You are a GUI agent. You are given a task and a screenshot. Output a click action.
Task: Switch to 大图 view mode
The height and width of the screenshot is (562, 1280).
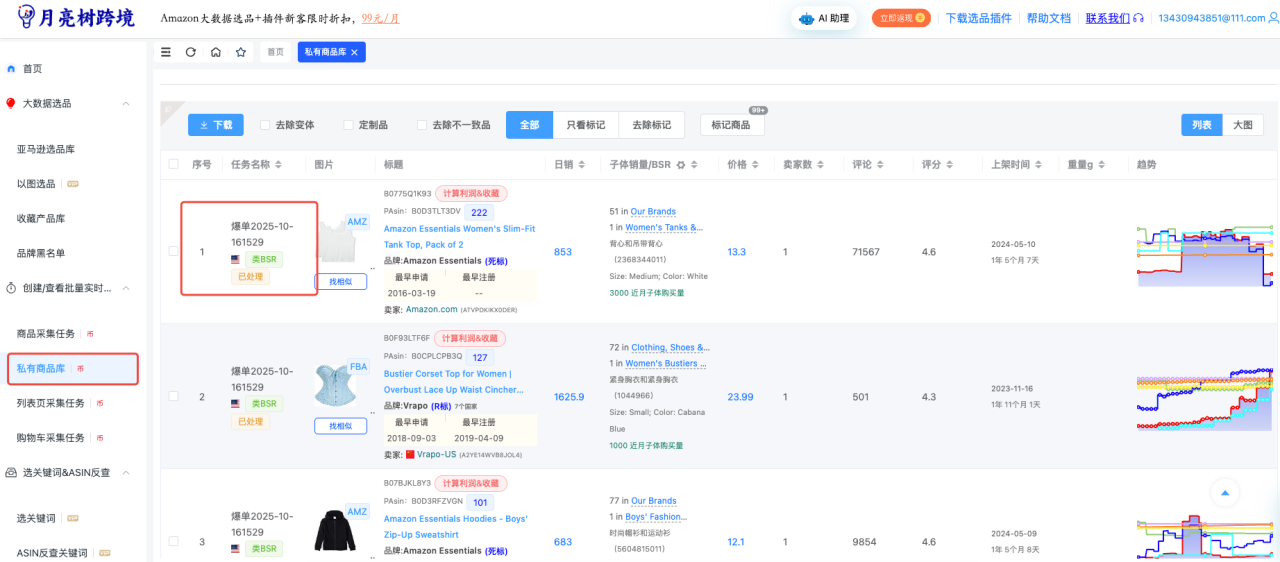[x=1242, y=125]
